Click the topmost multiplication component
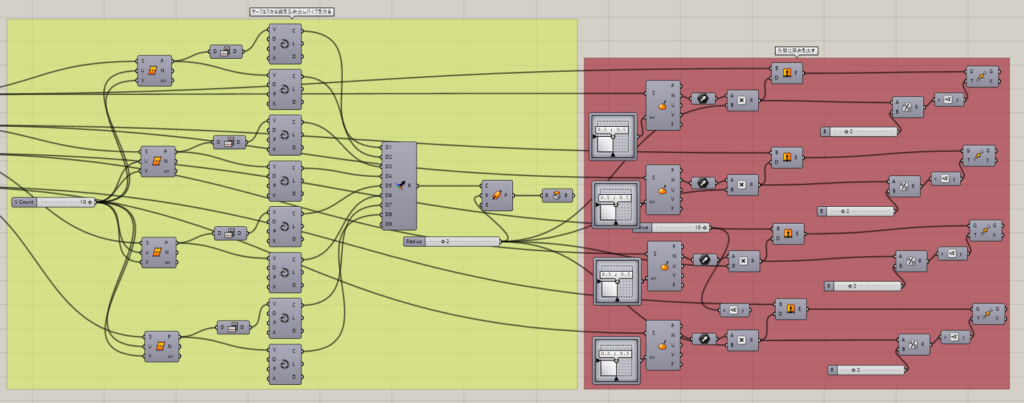The image size is (1024, 403). (743, 101)
